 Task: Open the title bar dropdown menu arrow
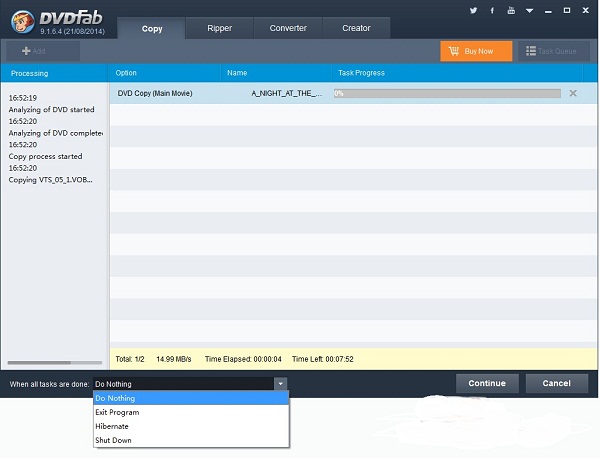tap(530, 11)
